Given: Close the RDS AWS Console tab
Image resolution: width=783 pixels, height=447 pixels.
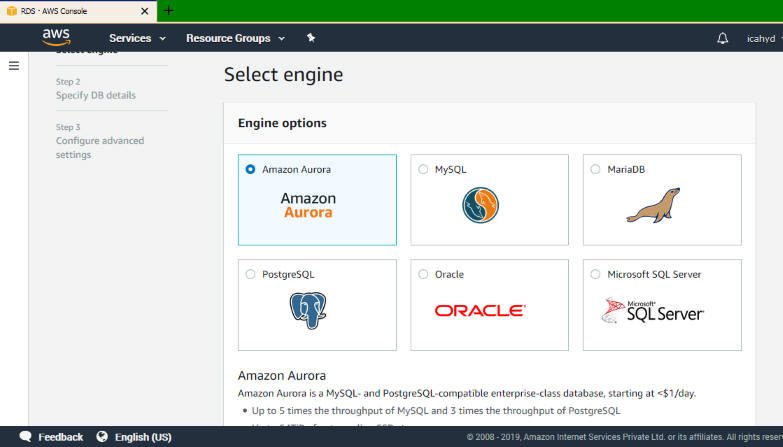Looking at the screenshot, I should pyautogui.click(x=144, y=11).
